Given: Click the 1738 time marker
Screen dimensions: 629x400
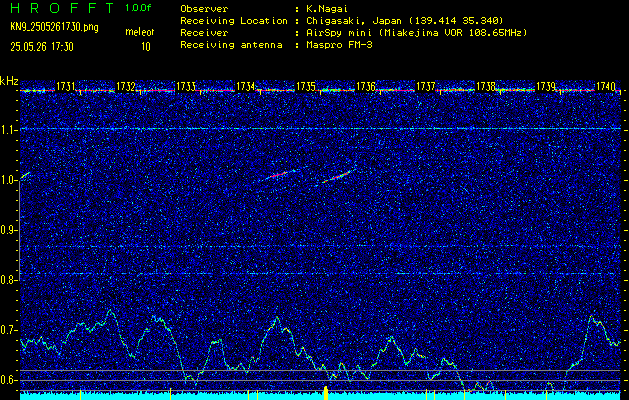Looking at the screenshot, I should pyautogui.click(x=486, y=86).
